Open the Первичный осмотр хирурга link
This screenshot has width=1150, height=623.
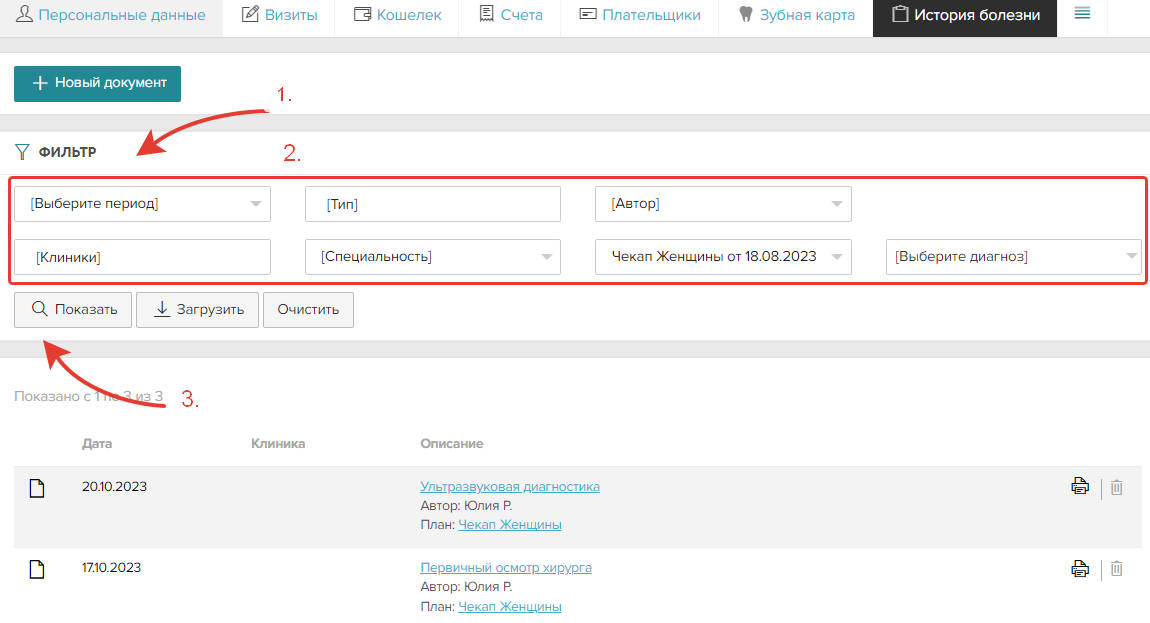[x=506, y=567]
